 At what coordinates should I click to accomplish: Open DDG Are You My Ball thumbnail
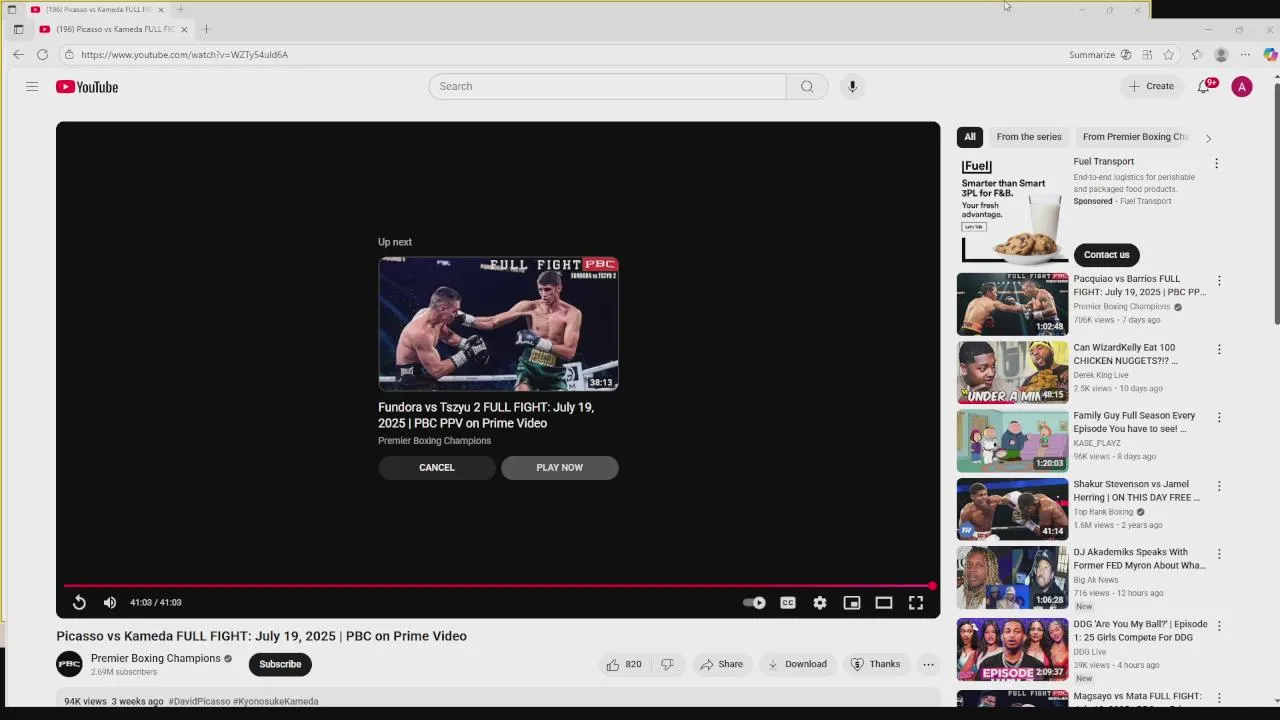(x=1012, y=649)
